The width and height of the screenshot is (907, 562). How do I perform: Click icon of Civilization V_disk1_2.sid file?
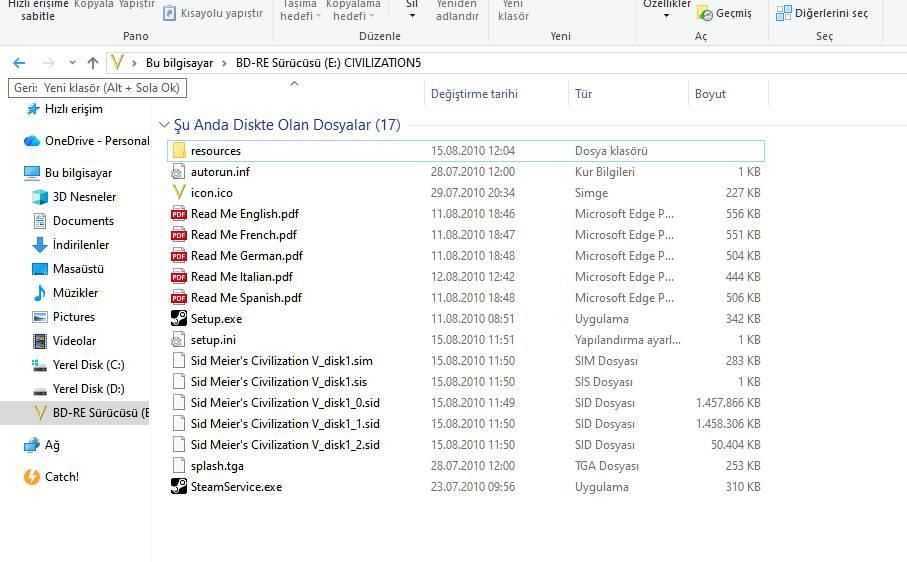[179, 445]
